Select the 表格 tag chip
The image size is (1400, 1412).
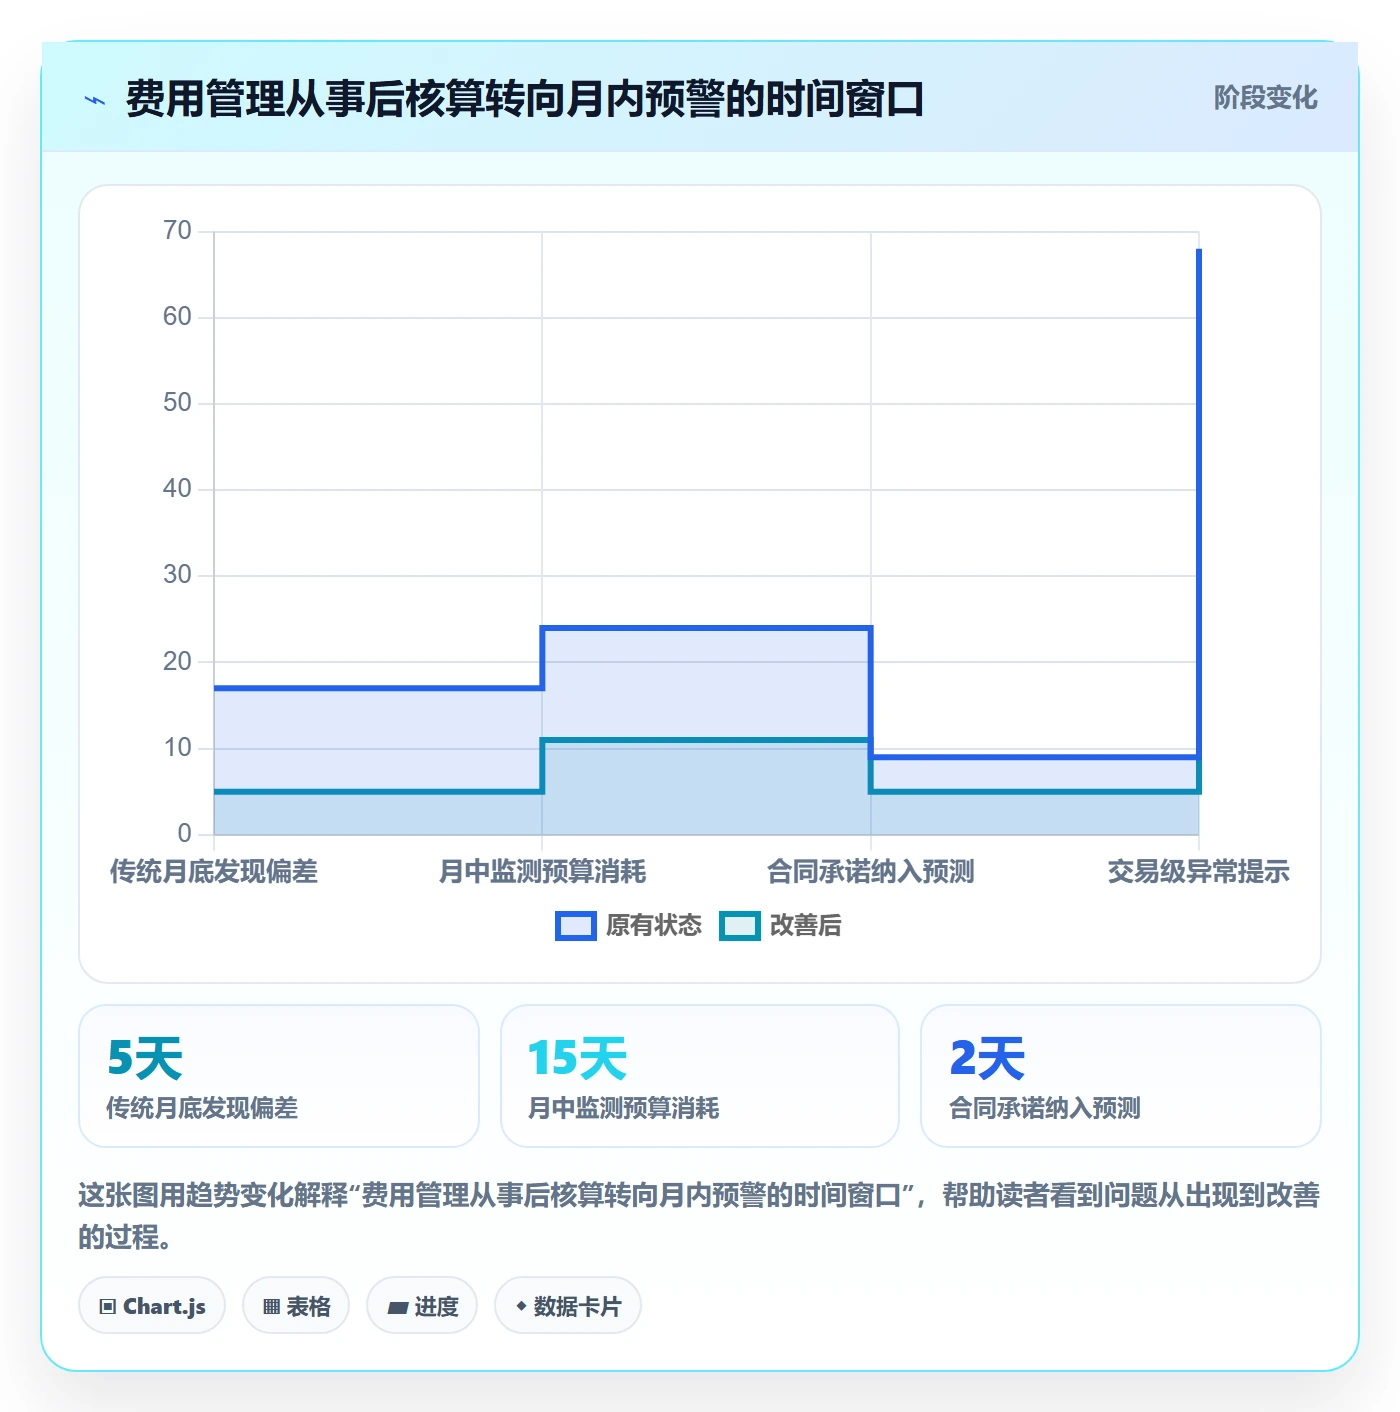296,1306
